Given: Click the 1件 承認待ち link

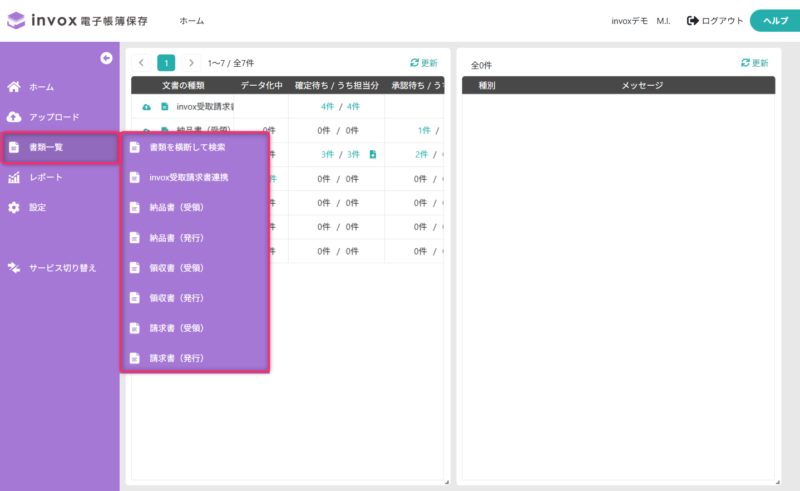Looking at the screenshot, I should point(424,130).
